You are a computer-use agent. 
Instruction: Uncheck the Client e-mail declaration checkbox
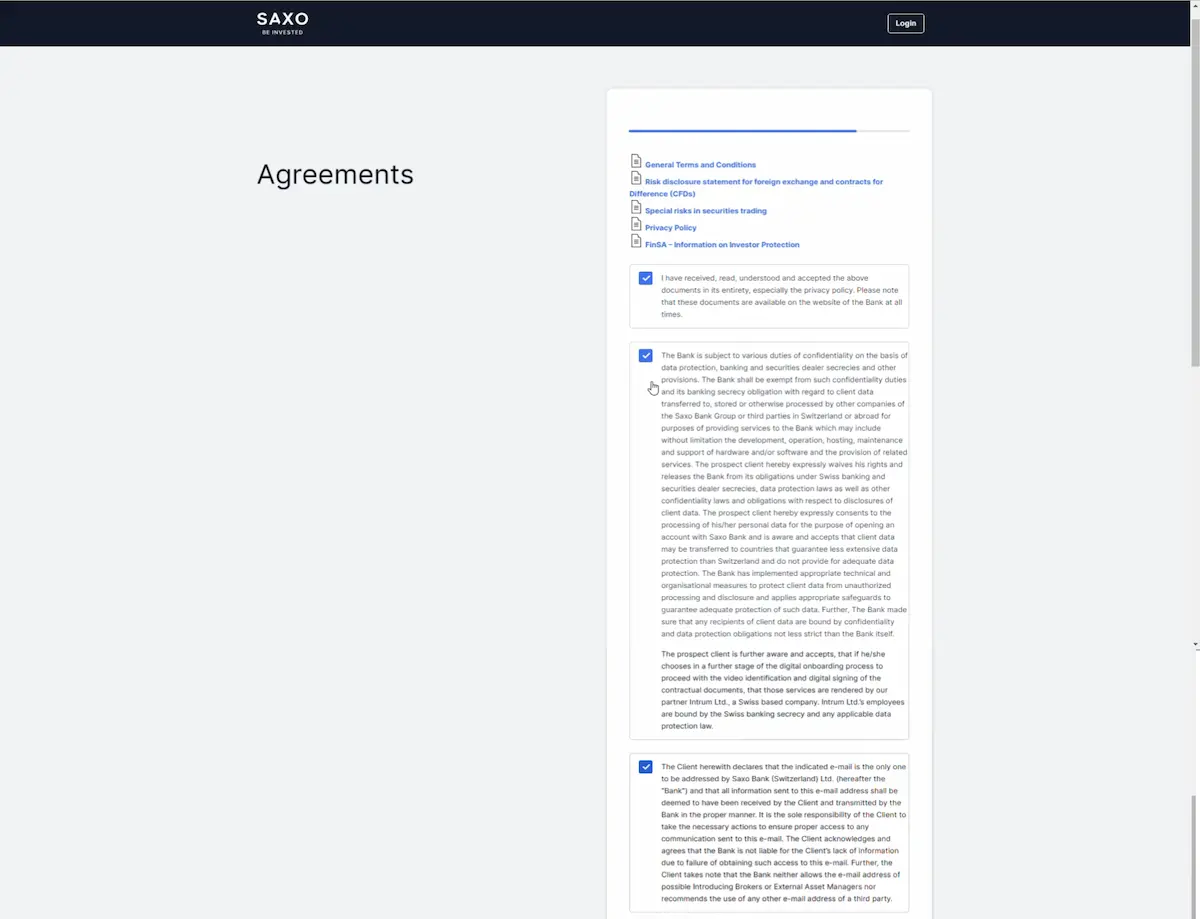(646, 767)
